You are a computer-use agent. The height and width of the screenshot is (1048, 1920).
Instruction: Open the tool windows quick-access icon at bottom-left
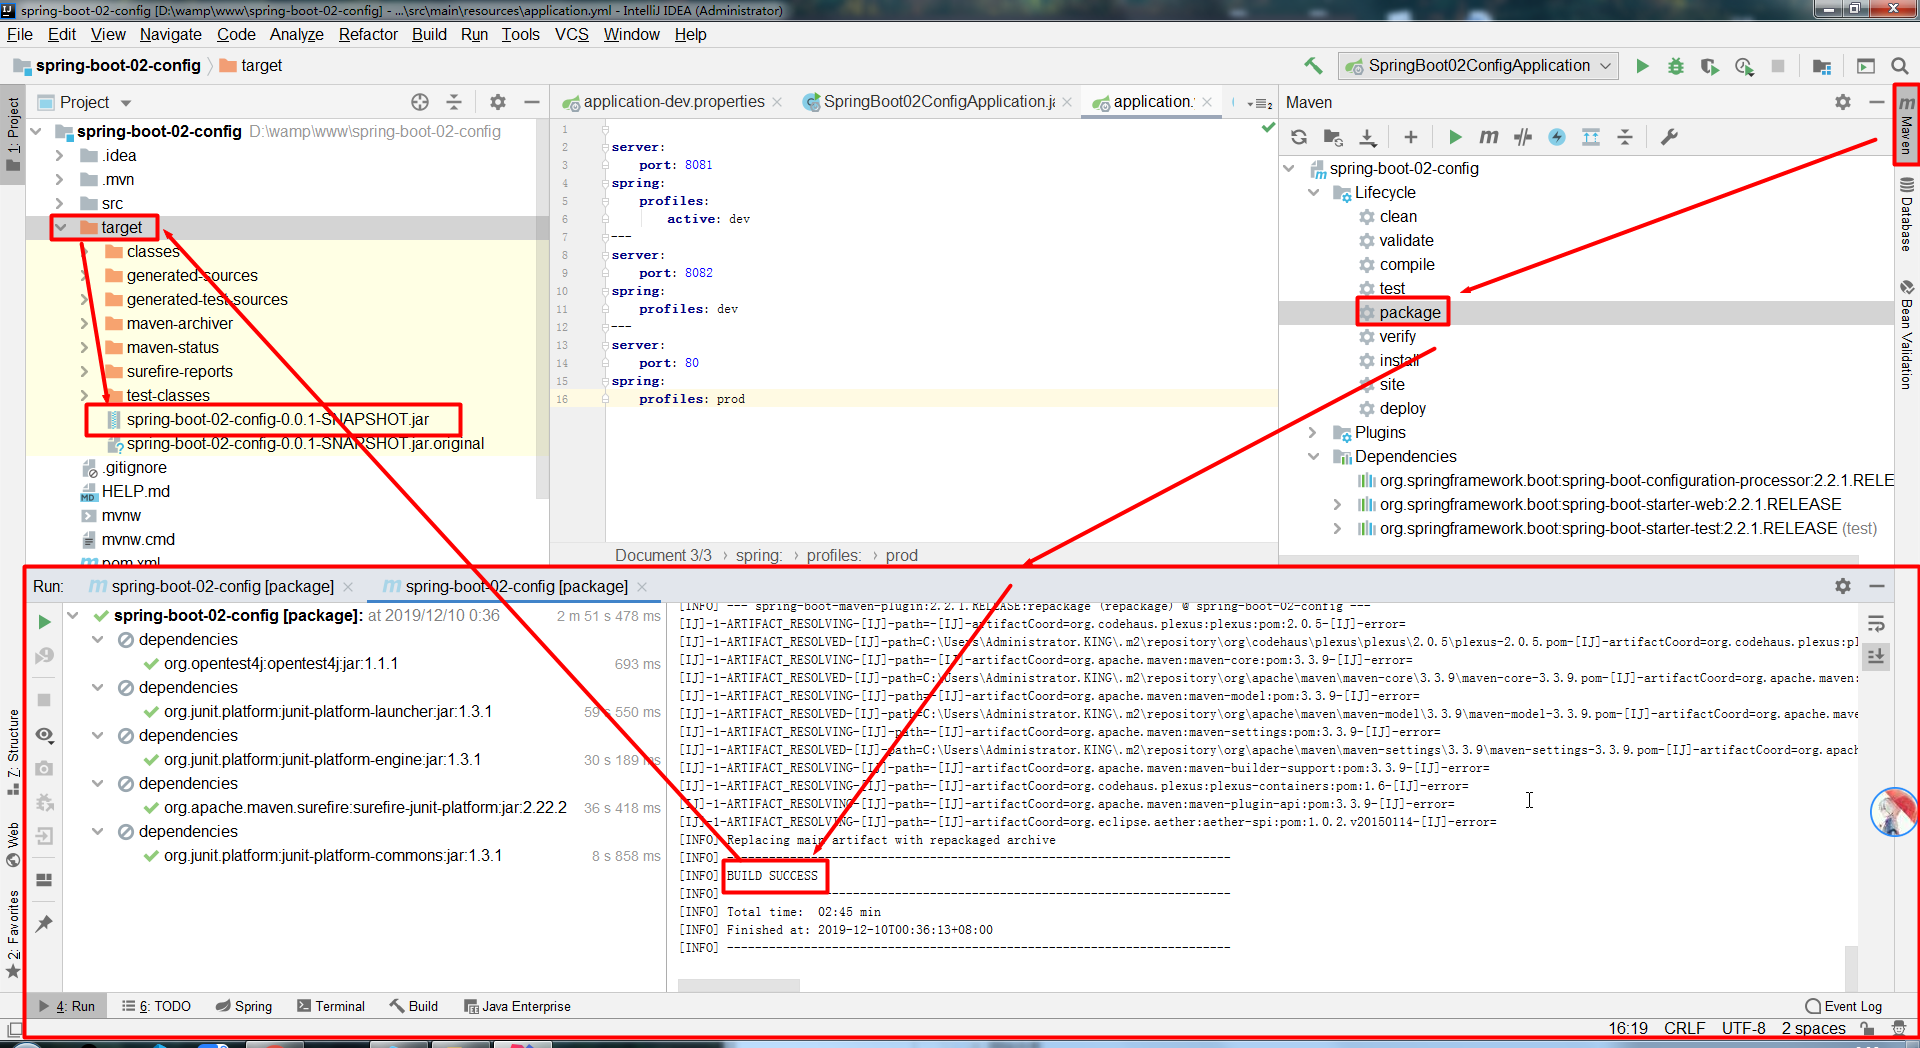[13, 1029]
